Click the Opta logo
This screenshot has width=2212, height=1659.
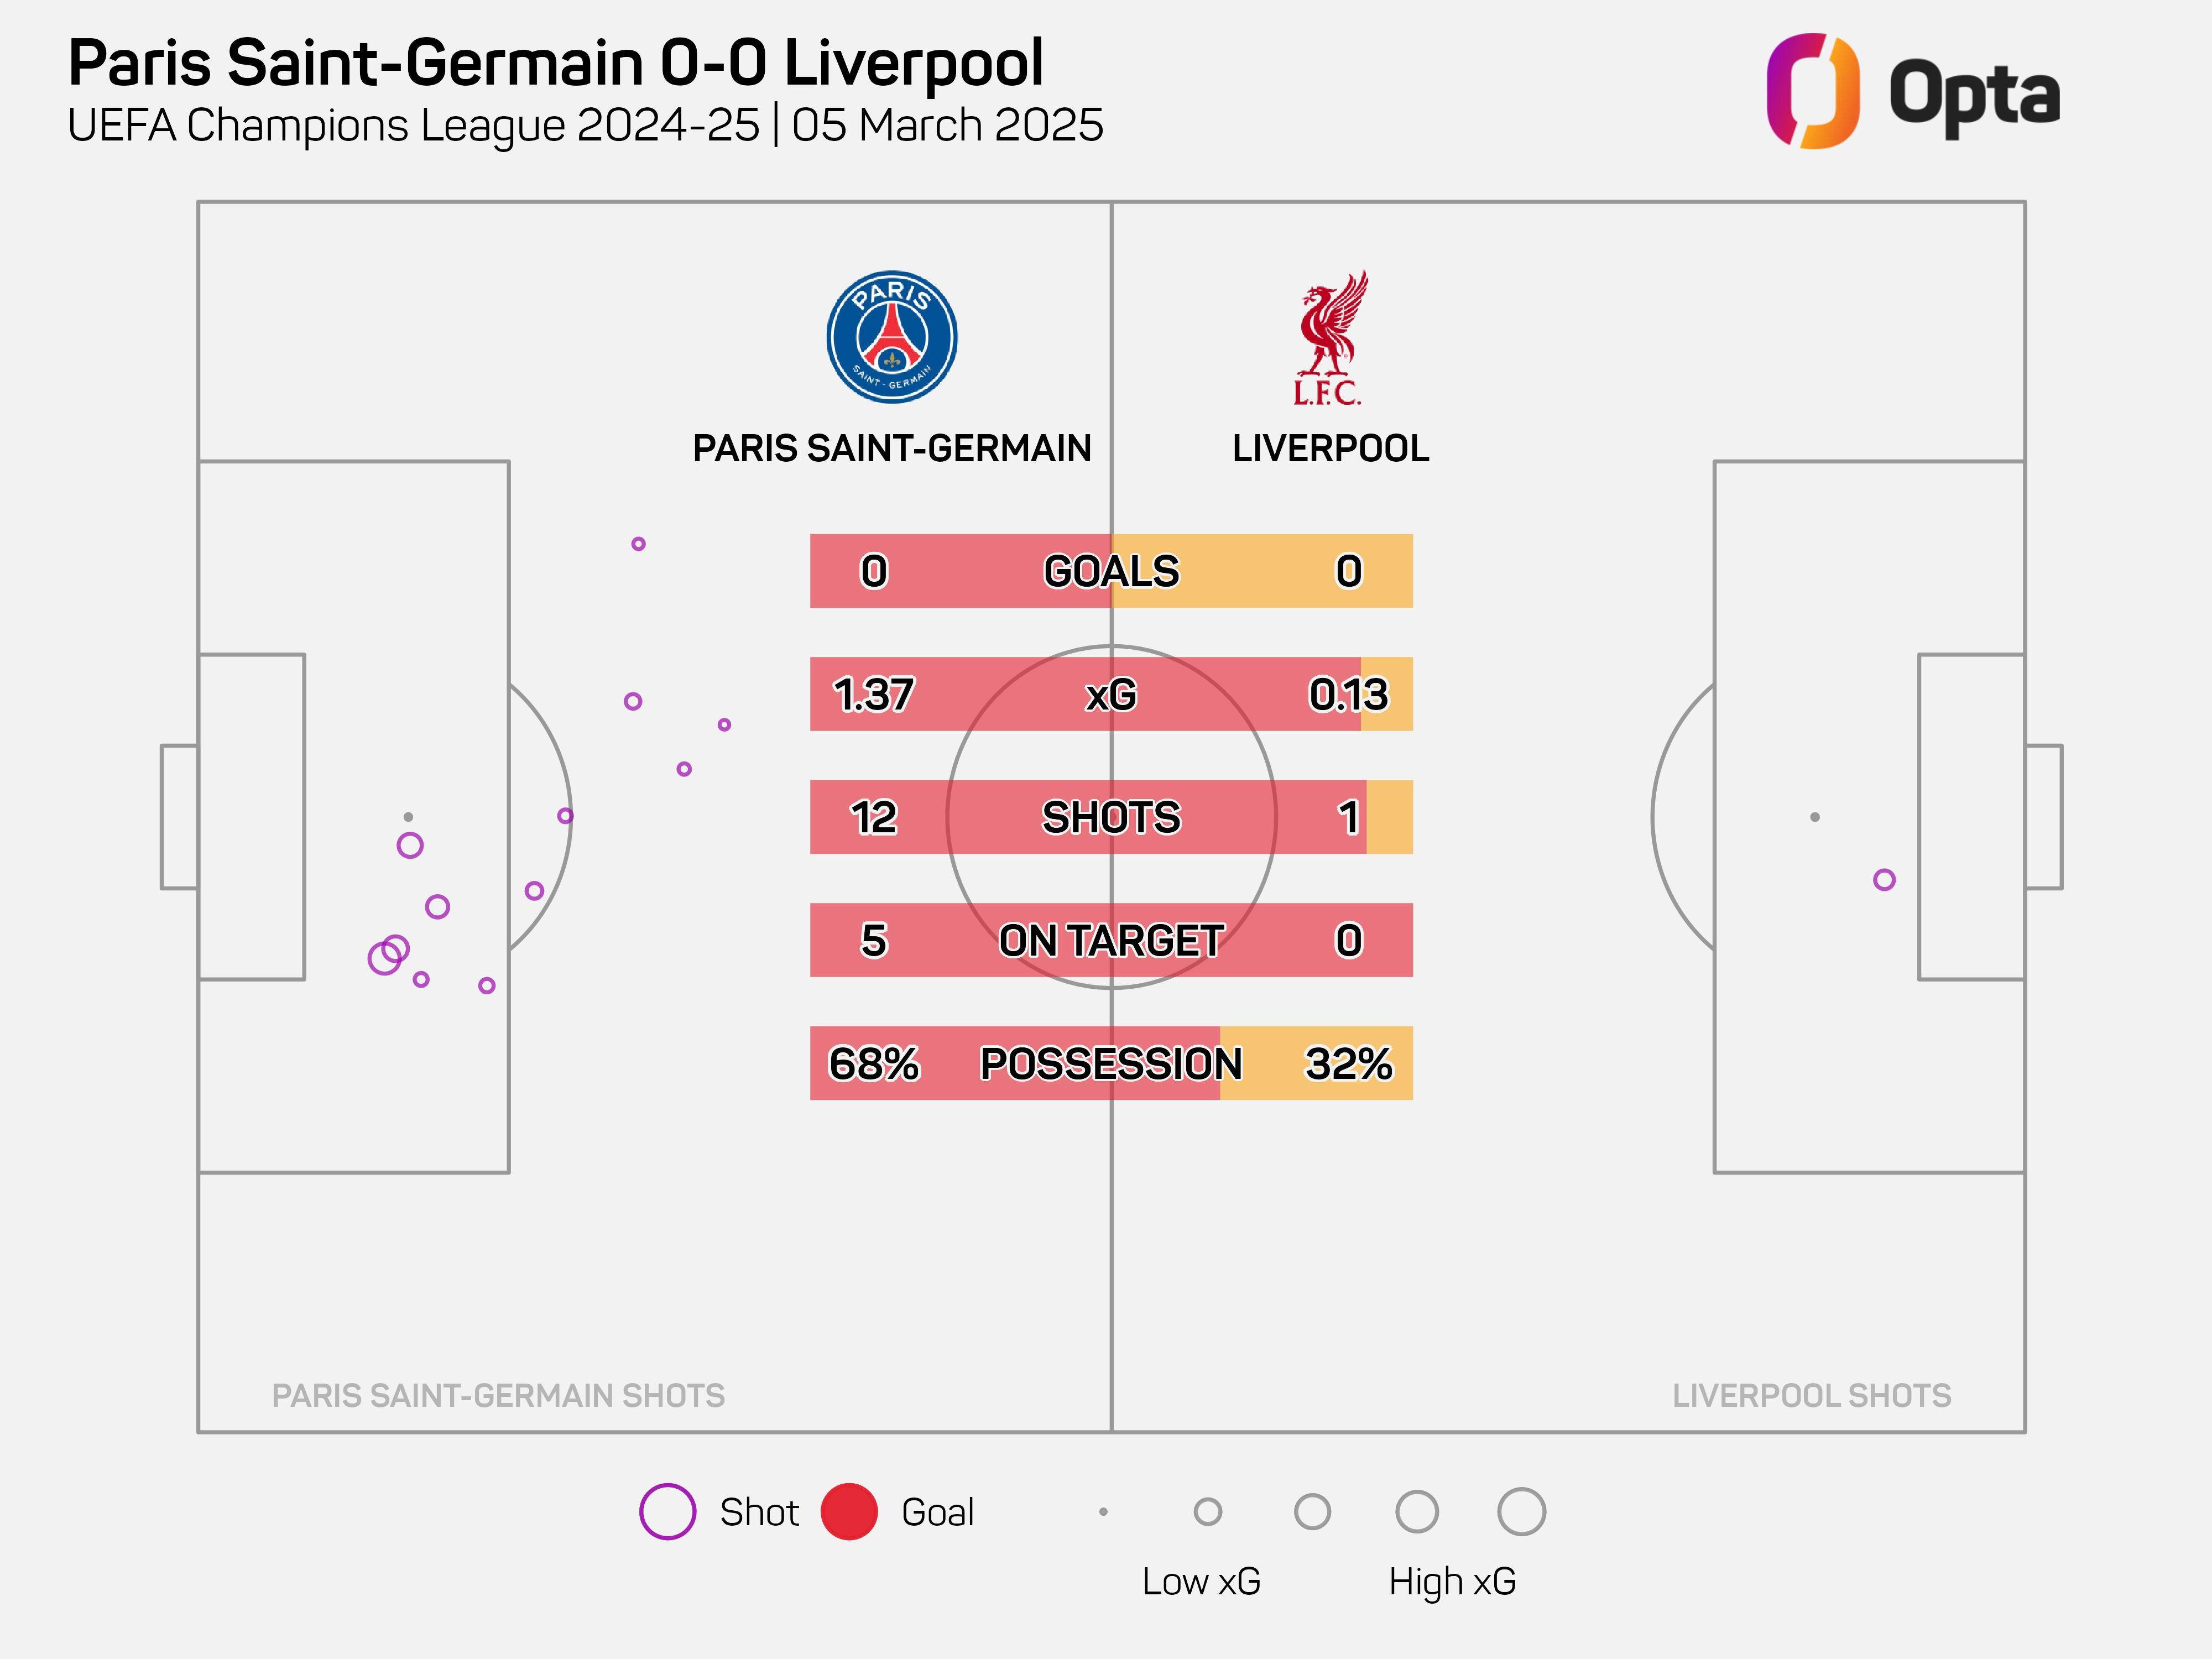tap(1912, 92)
